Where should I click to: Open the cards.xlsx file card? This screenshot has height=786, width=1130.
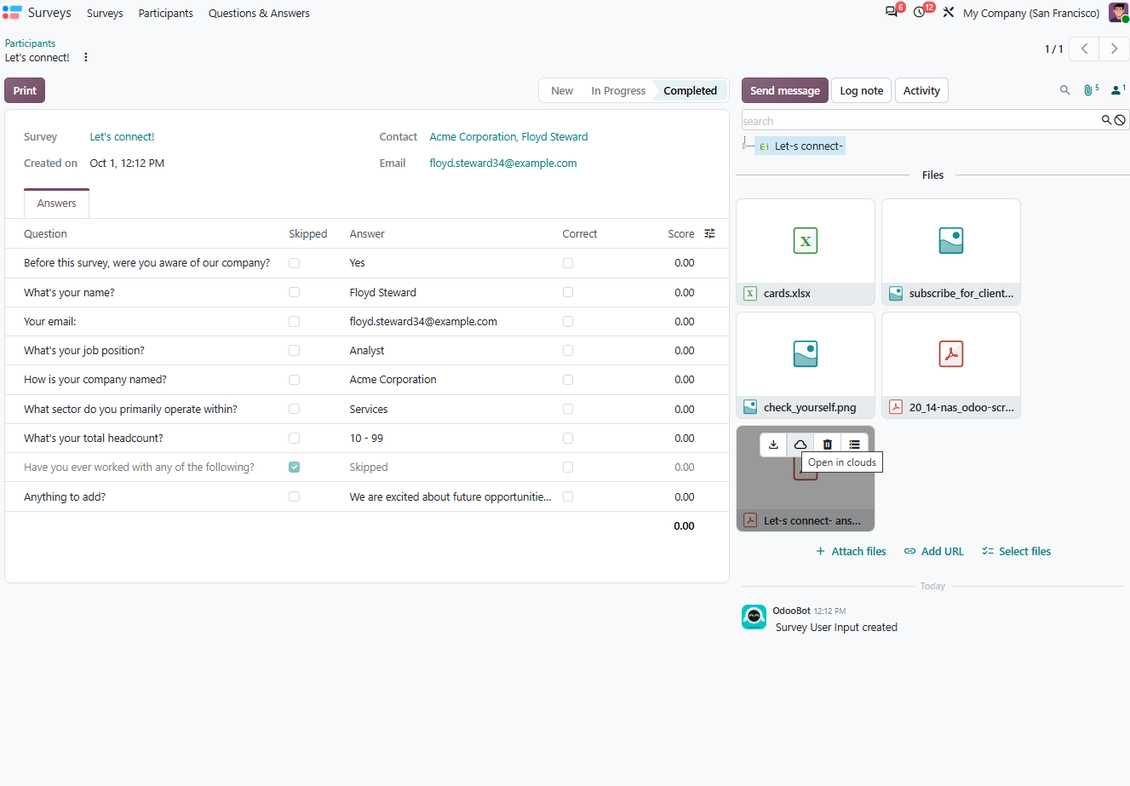(x=806, y=252)
